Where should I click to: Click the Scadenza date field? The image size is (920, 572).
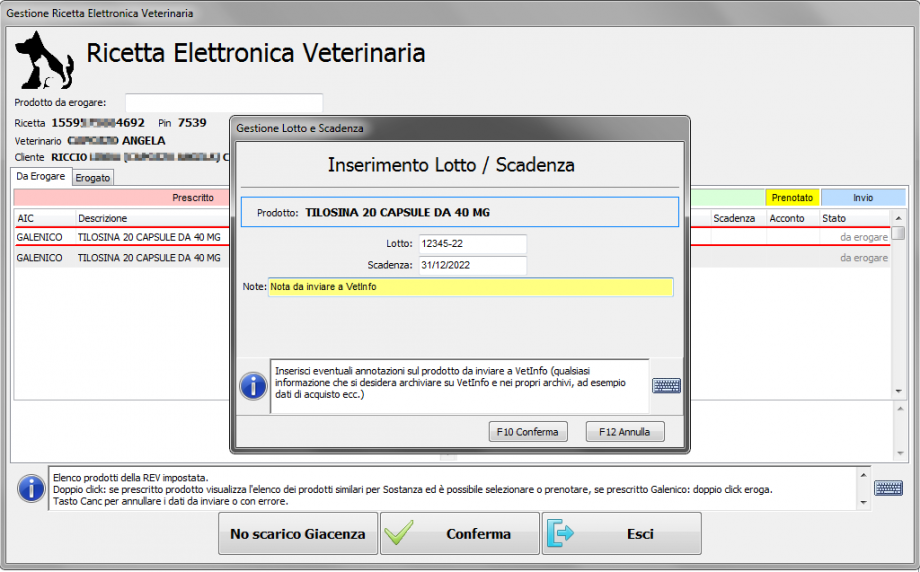coord(471,265)
